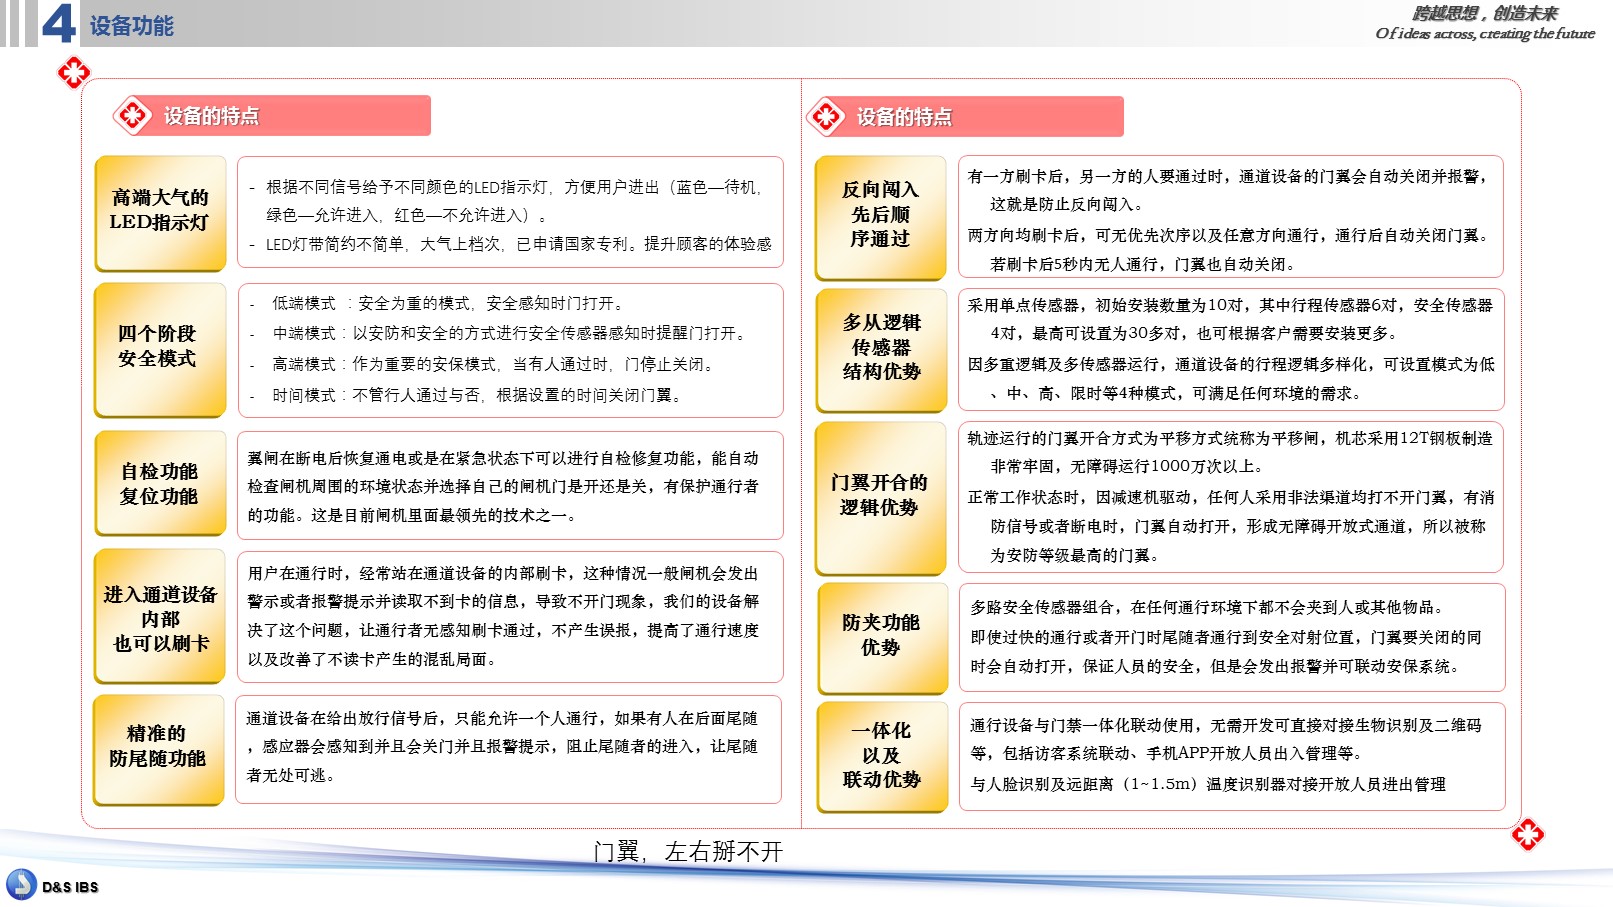Click the flower icon in left 设备的特点 header
This screenshot has height=907, width=1613.
[x=132, y=116]
